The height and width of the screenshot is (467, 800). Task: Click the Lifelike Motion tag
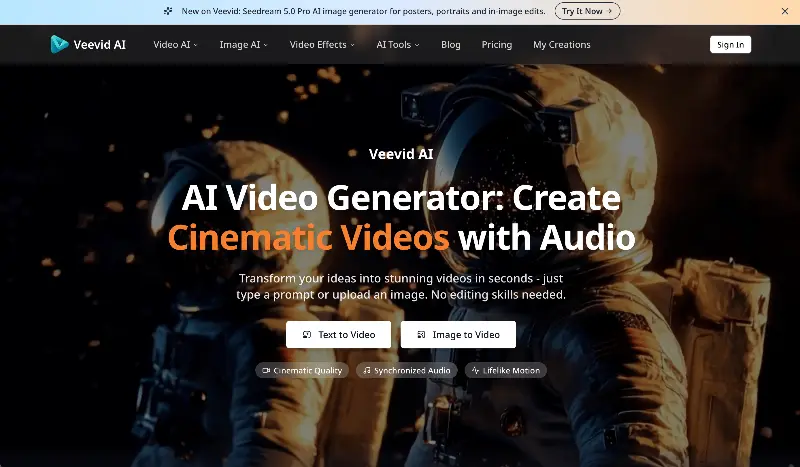coord(506,371)
